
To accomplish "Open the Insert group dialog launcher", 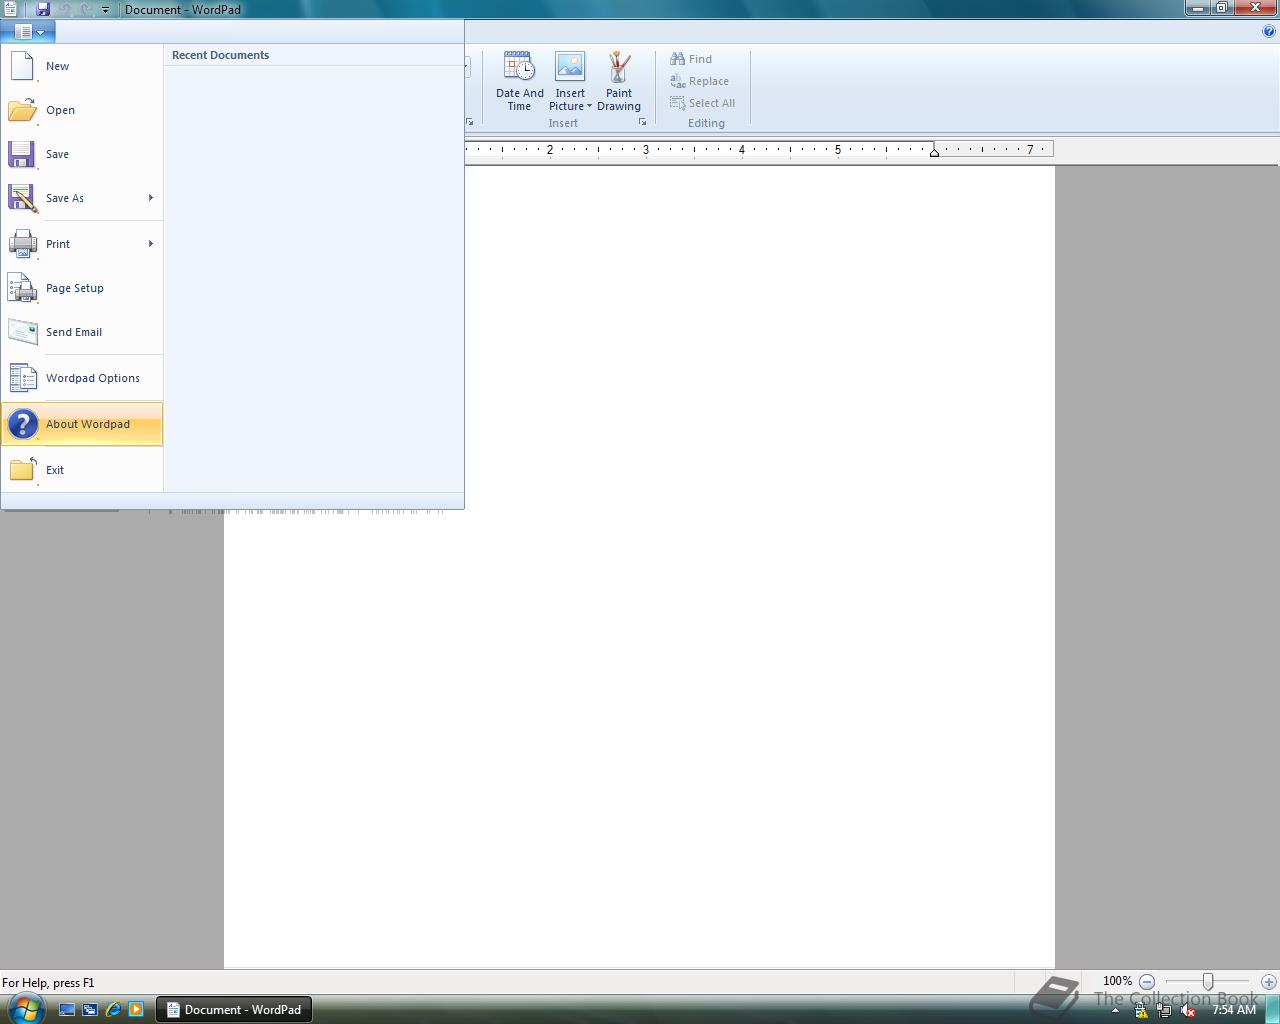I will [x=642, y=122].
